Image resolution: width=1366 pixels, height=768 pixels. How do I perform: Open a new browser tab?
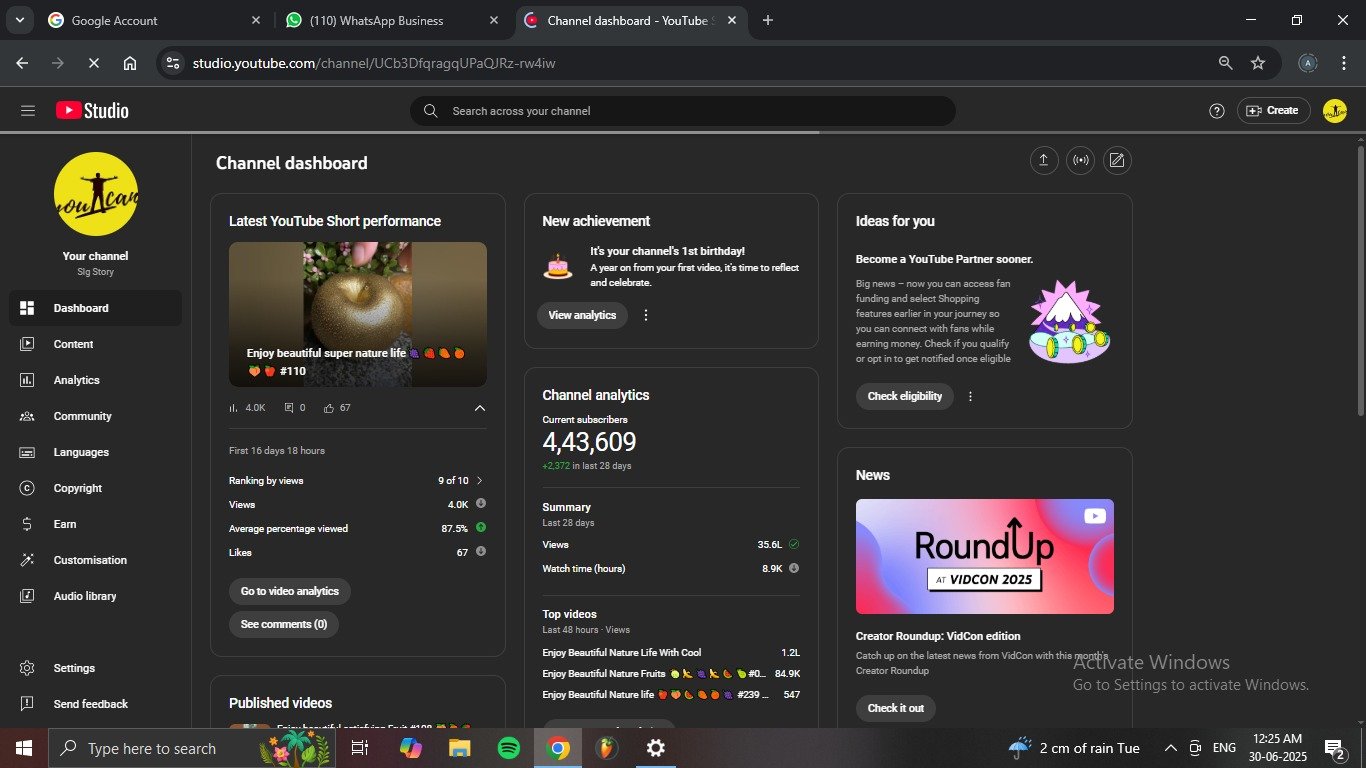point(768,20)
